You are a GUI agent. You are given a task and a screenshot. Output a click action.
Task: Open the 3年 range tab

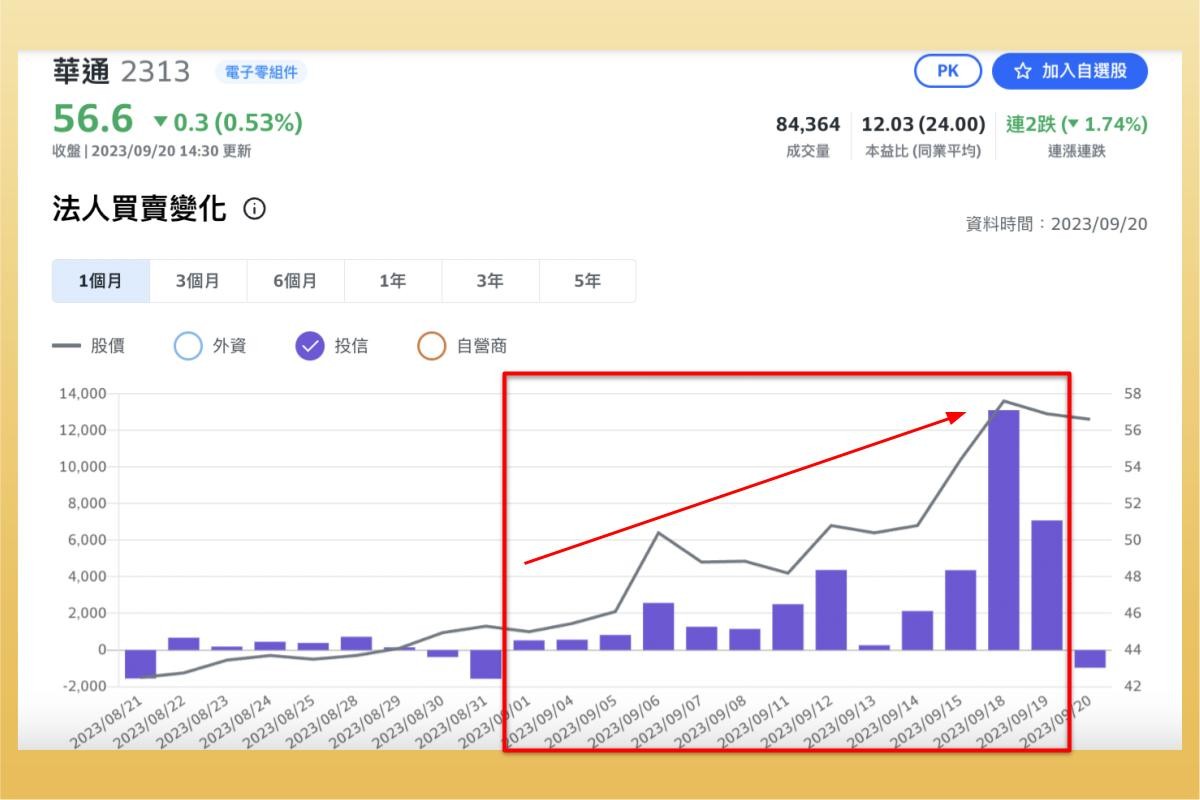click(x=490, y=281)
